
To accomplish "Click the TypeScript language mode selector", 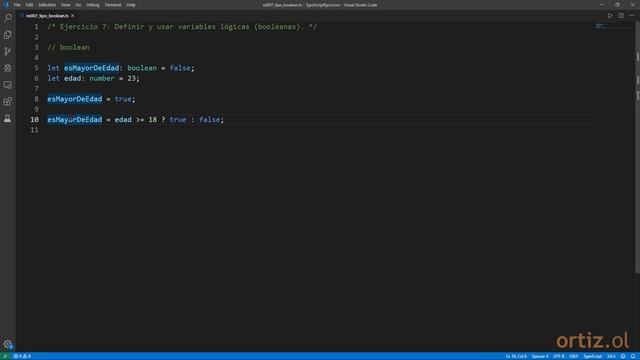I will tap(592, 356).
